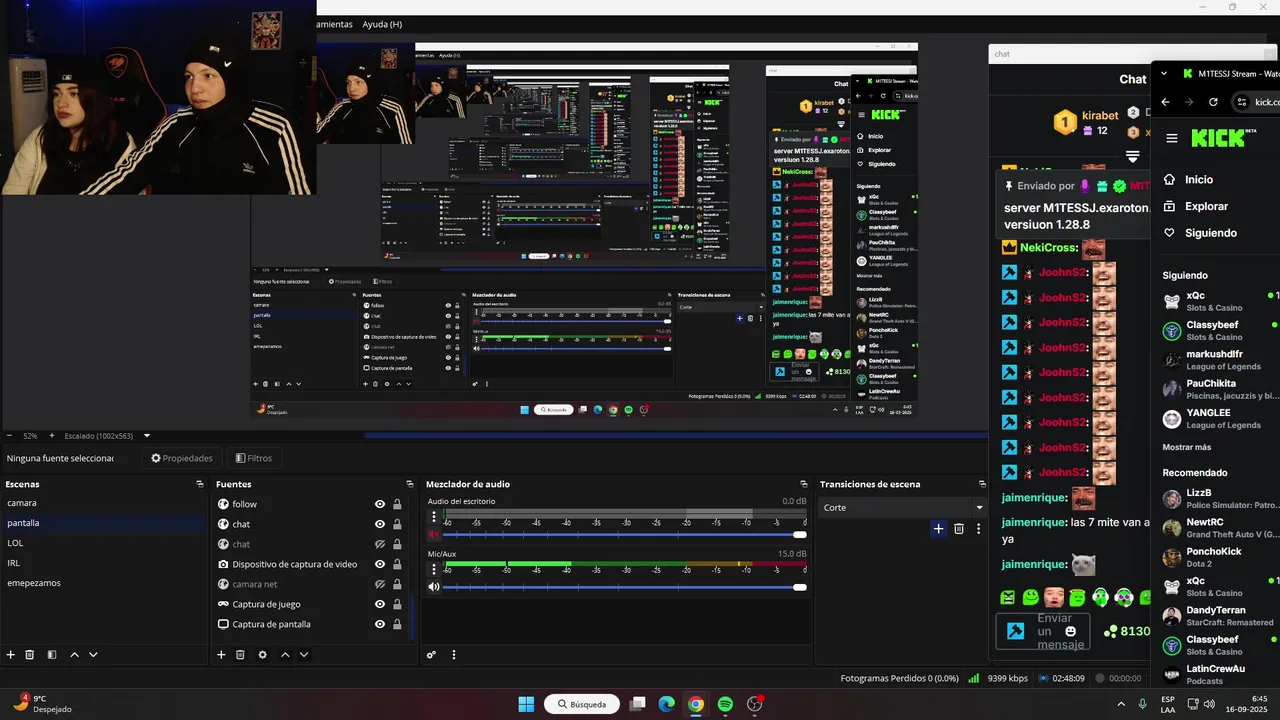
Task: Toggle visibility of the Captura de pantalla source
Action: coord(380,624)
